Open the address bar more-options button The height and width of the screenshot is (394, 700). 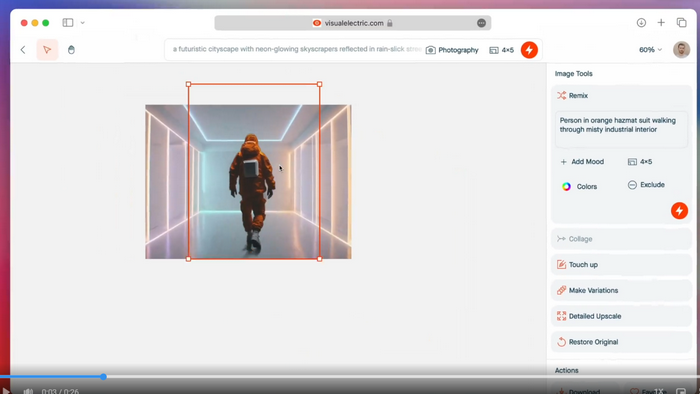481,23
